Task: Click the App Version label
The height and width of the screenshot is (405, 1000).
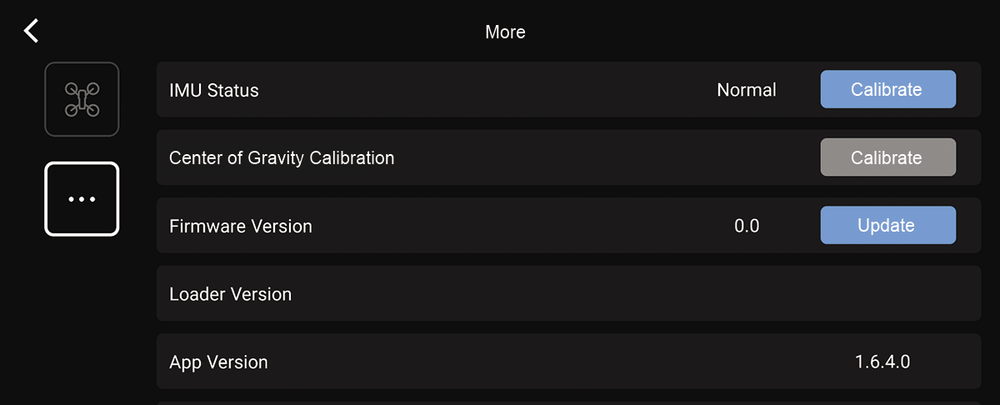Action: (x=218, y=362)
